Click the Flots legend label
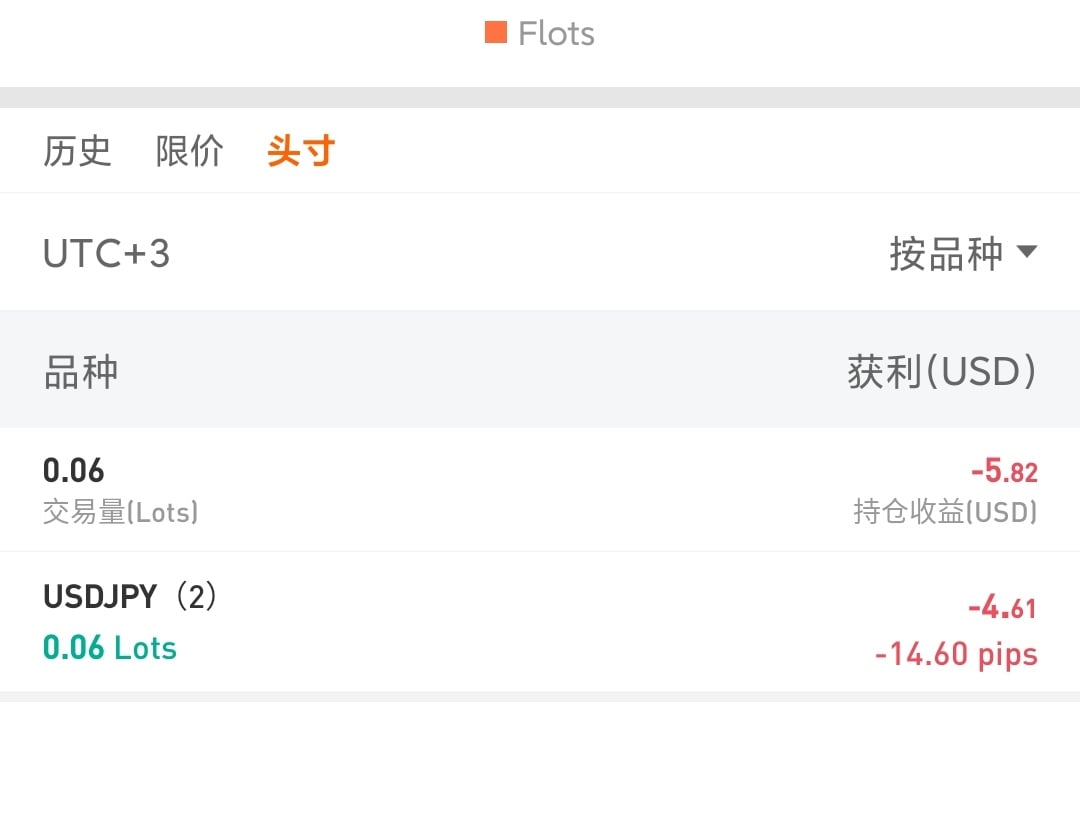The height and width of the screenshot is (821, 1080). pyautogui.click(x=556, y=34)
